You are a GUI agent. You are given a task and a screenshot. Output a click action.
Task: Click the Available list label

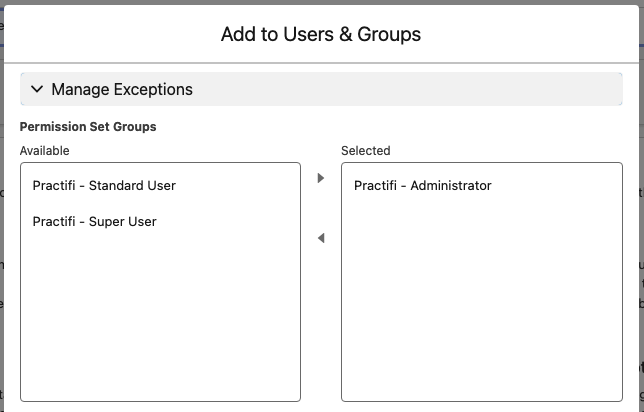pos(44,151)
